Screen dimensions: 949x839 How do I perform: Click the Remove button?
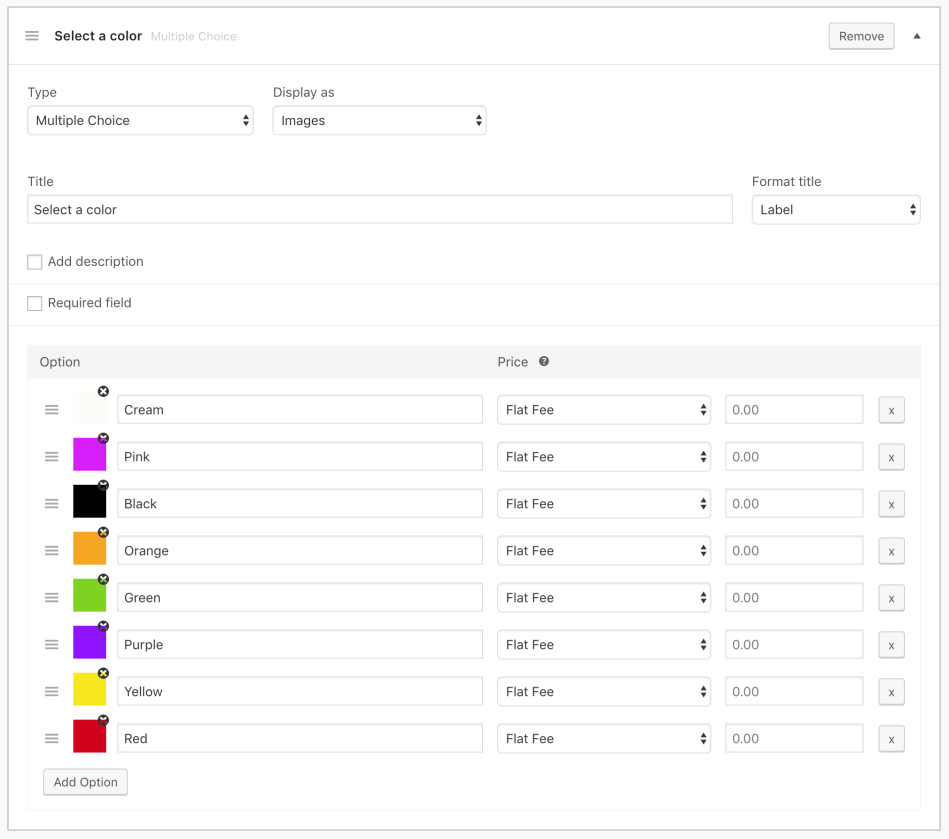coord(861,36)
